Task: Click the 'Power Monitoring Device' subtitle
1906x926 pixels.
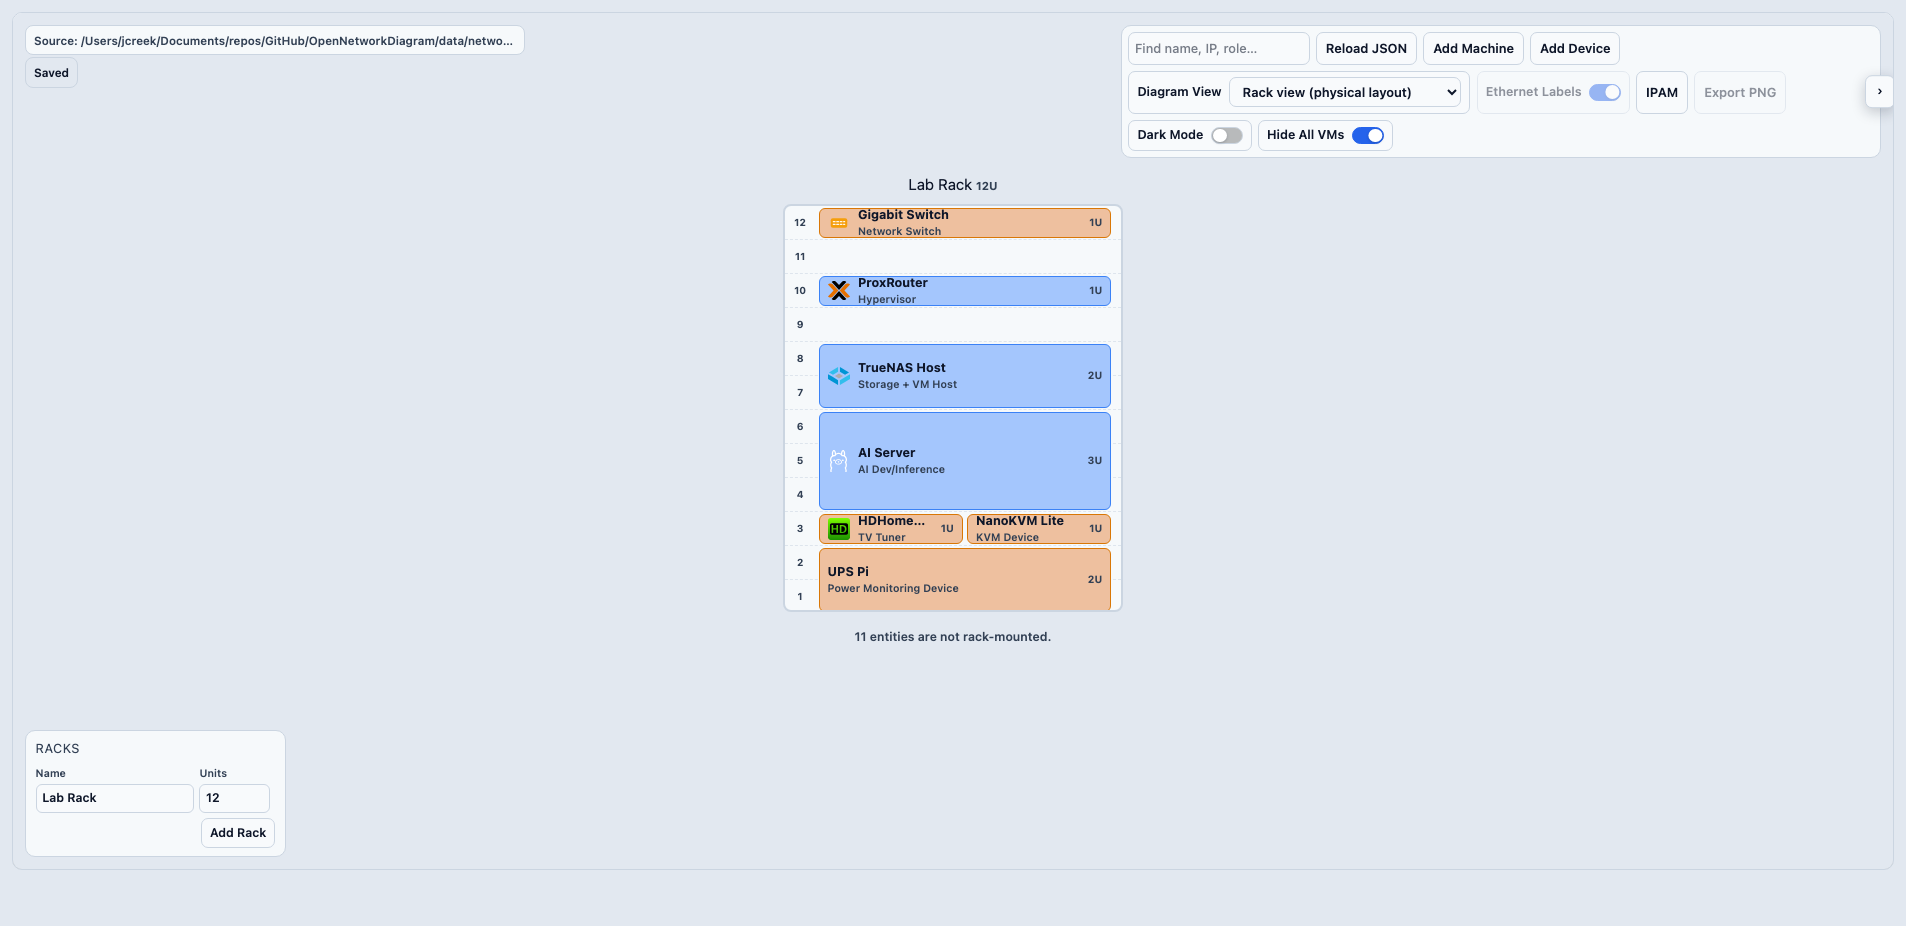Action: click(x=893, y=589)
